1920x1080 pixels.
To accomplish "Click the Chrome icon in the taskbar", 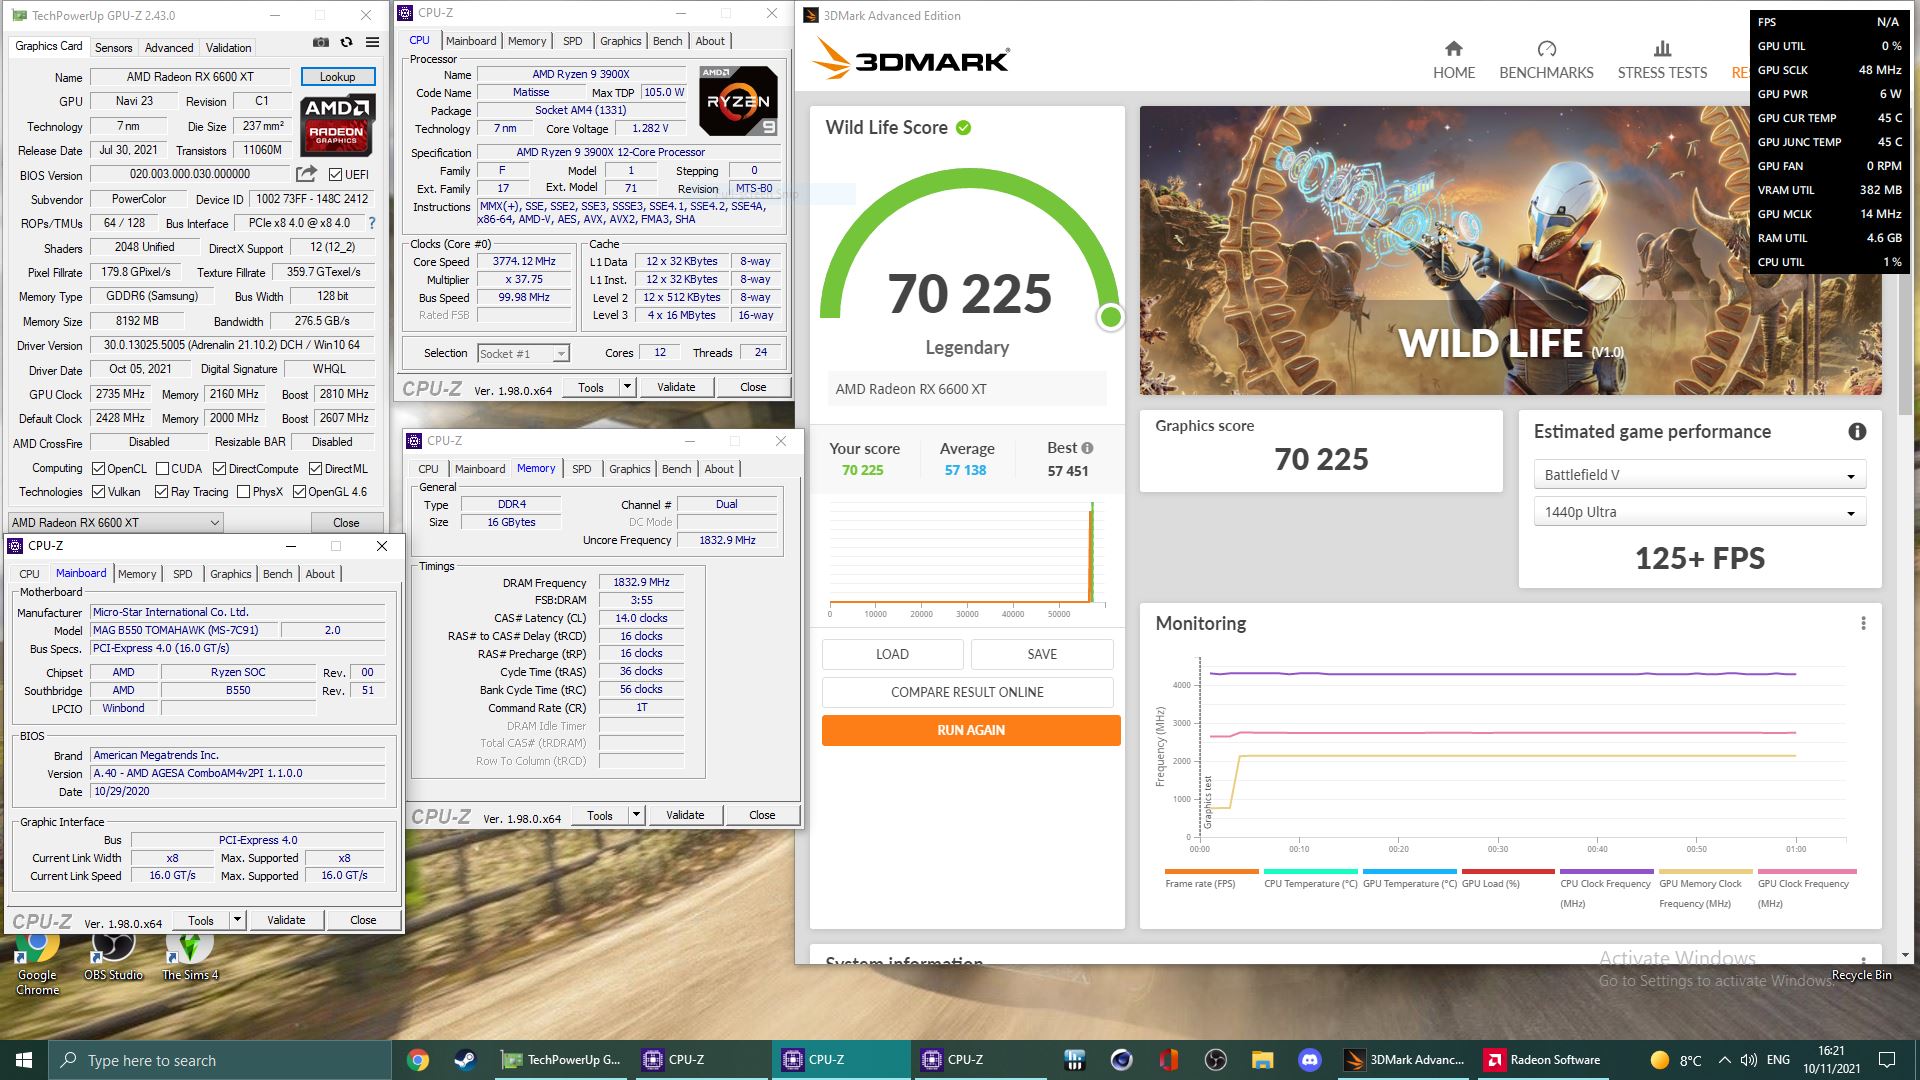I will tap(418, 1060).
